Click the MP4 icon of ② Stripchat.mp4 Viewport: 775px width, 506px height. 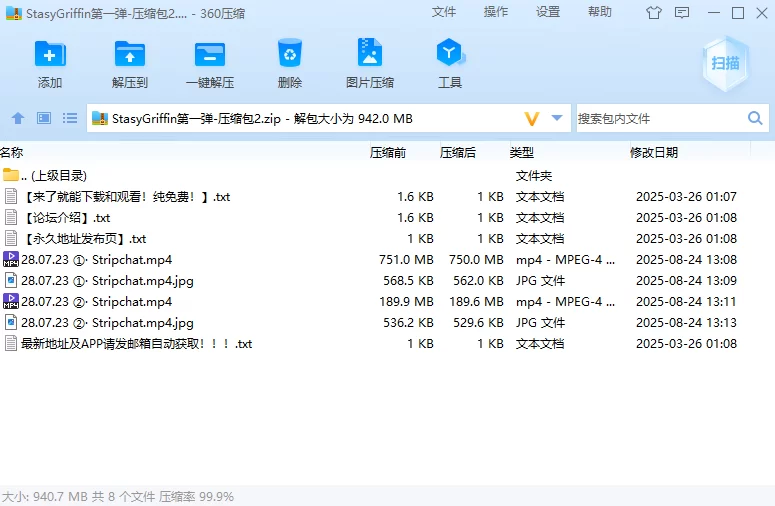pyautogui.click(x=11, y=301)
